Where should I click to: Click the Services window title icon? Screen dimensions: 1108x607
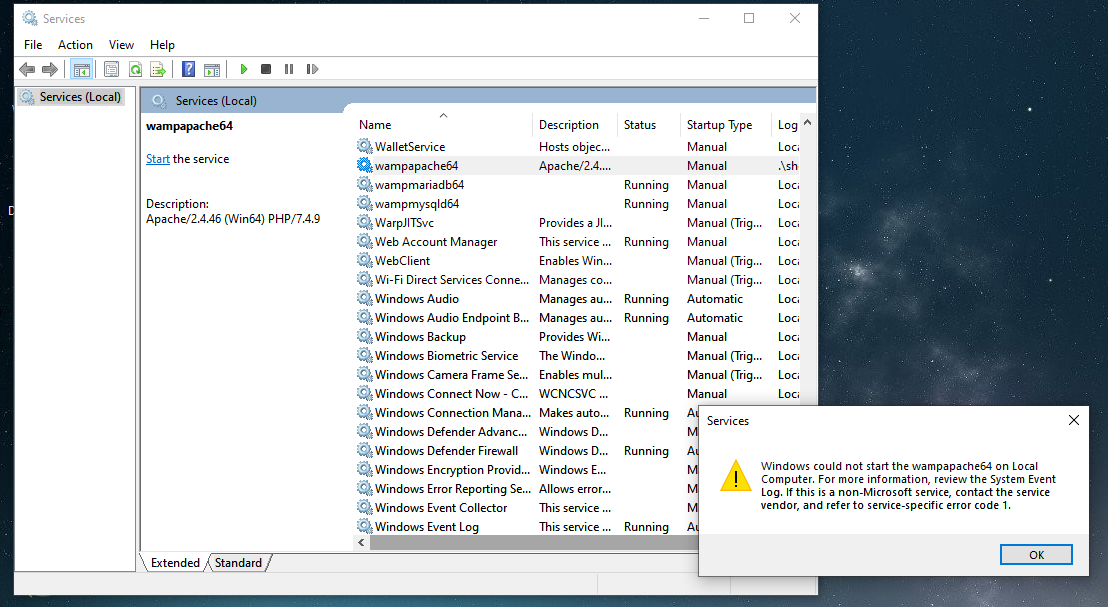[30, 18]
